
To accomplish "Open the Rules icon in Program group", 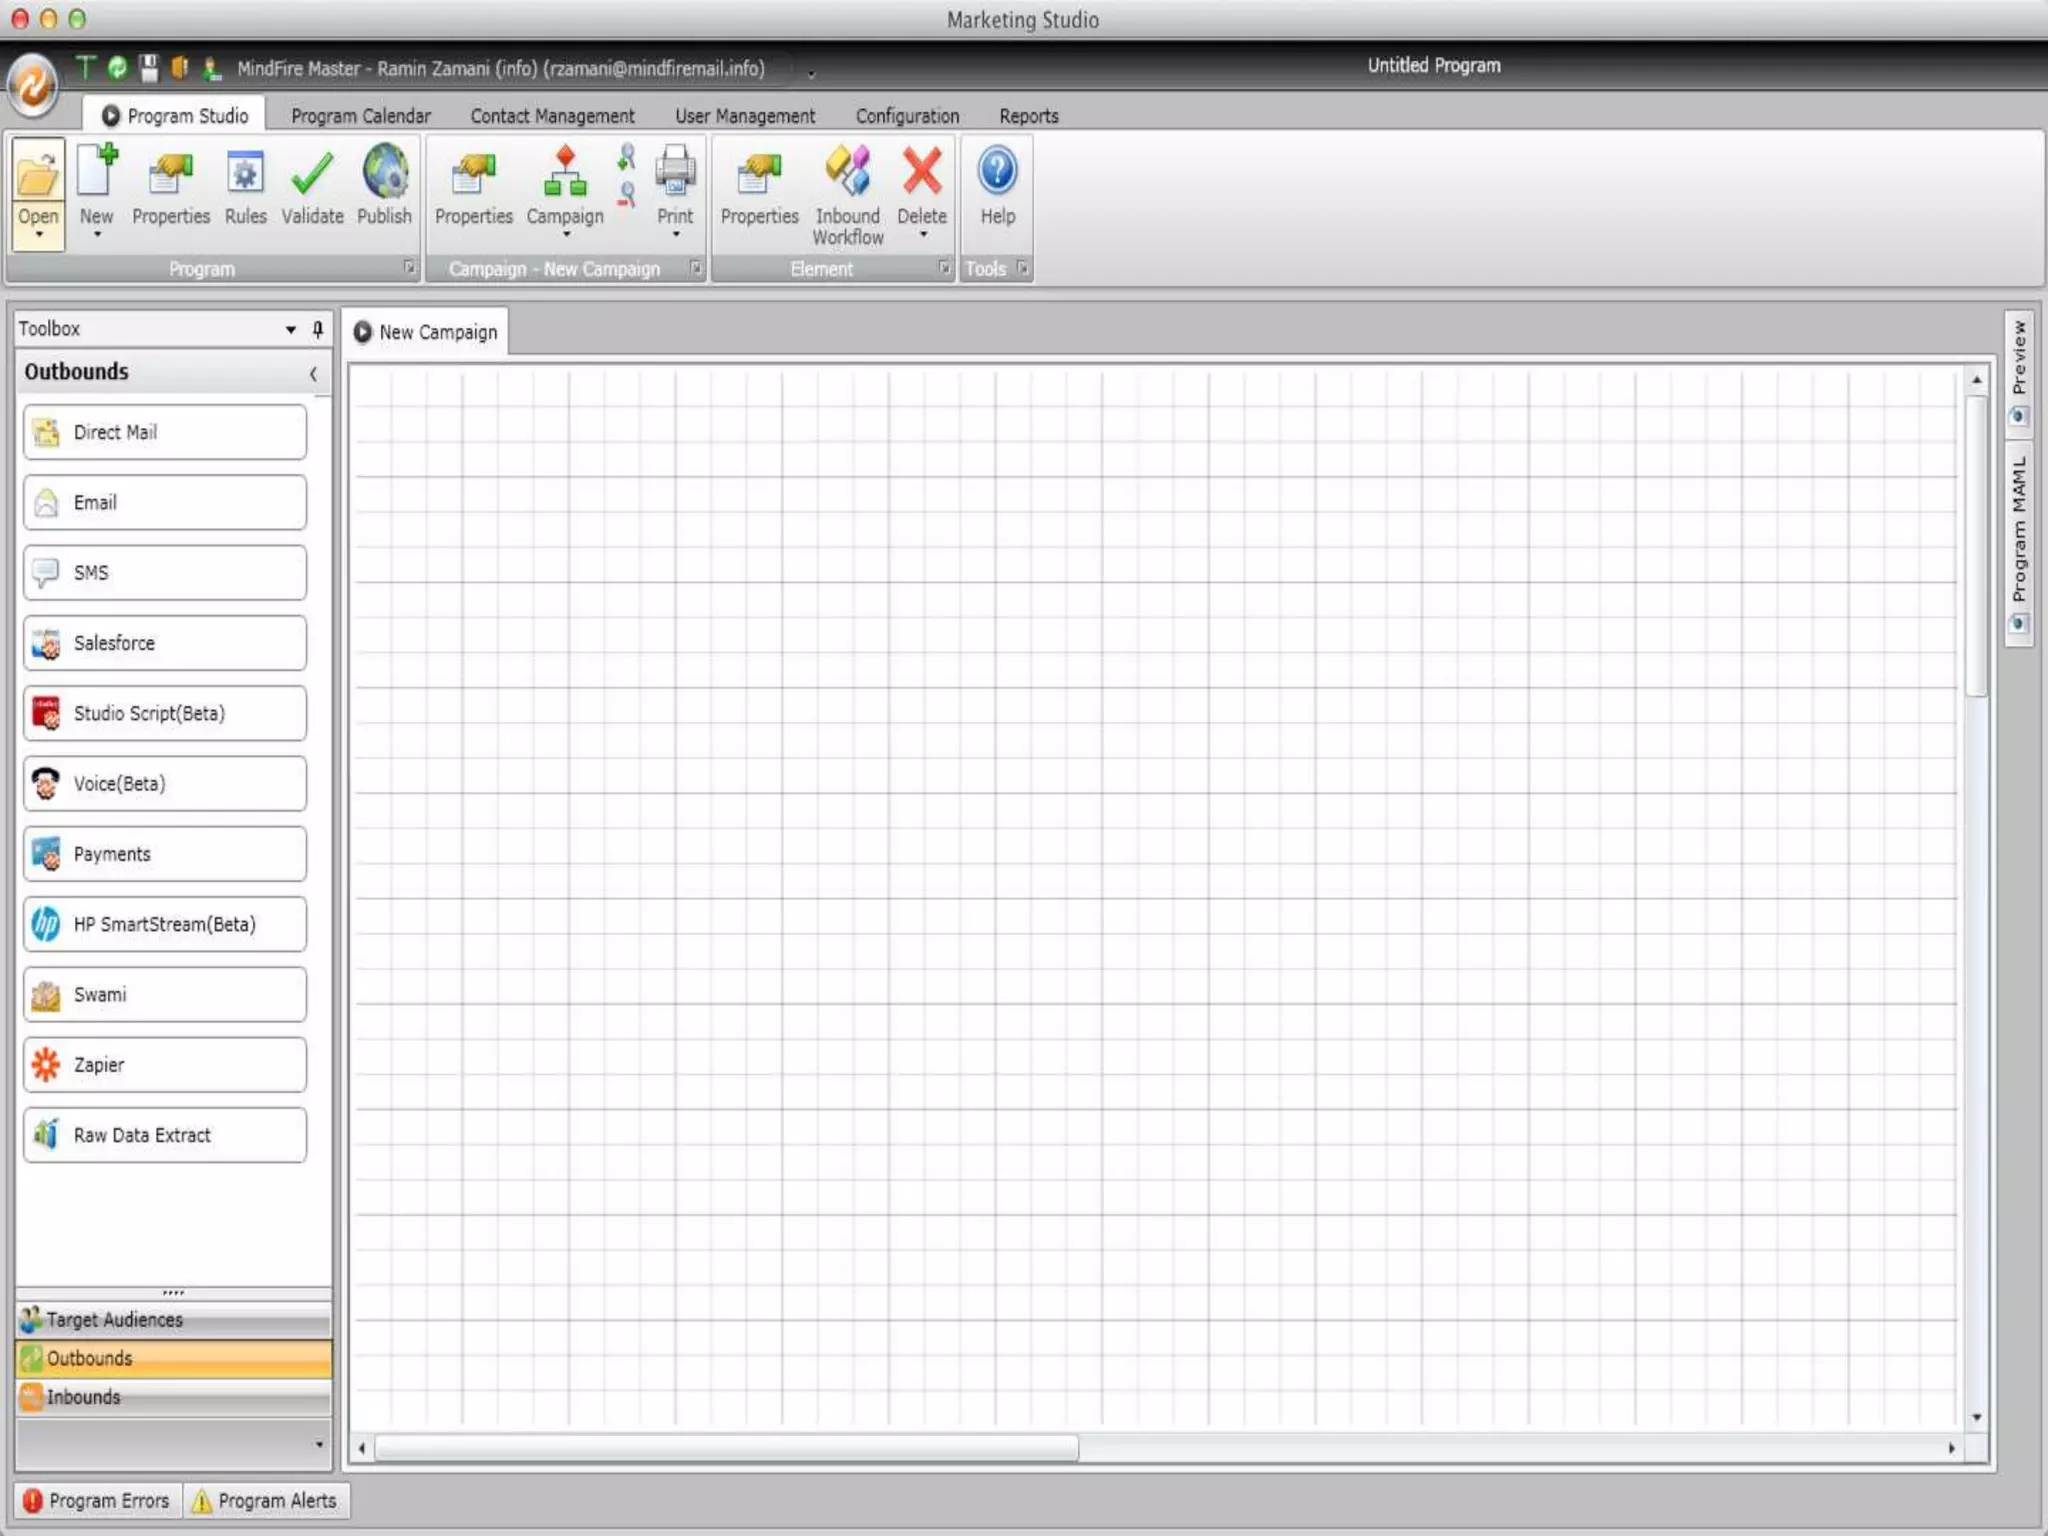I will (x=245, y=175).
